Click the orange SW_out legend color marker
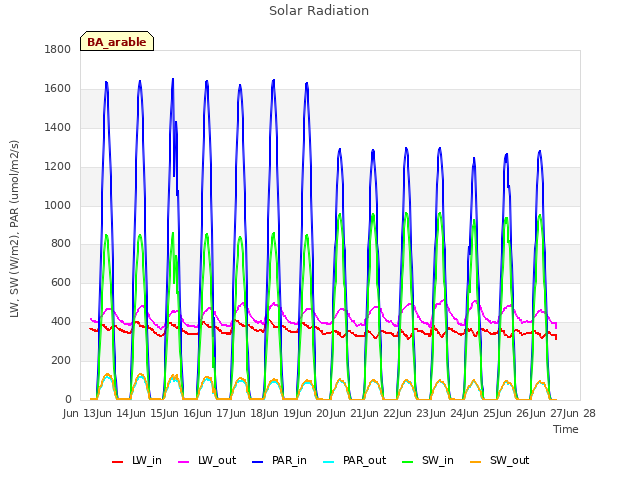This screenshot has width=640, height=480. coord(476,462)
